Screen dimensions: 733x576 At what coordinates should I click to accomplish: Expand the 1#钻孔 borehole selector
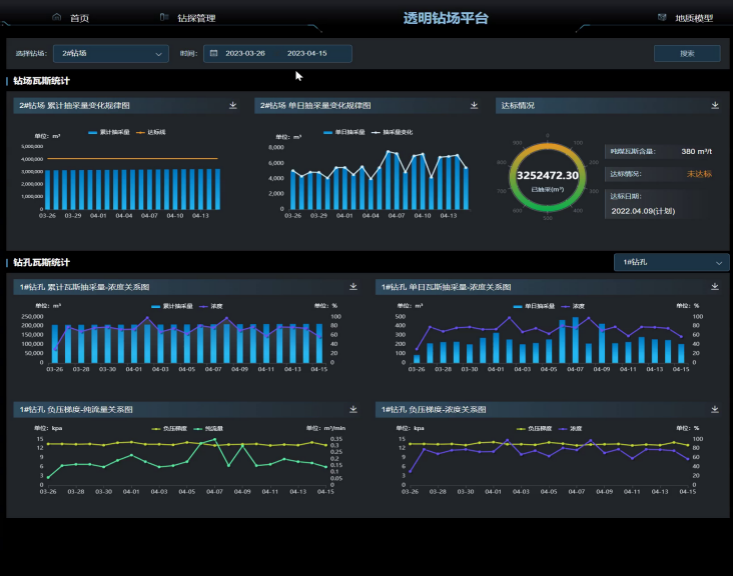pos(671,262)
